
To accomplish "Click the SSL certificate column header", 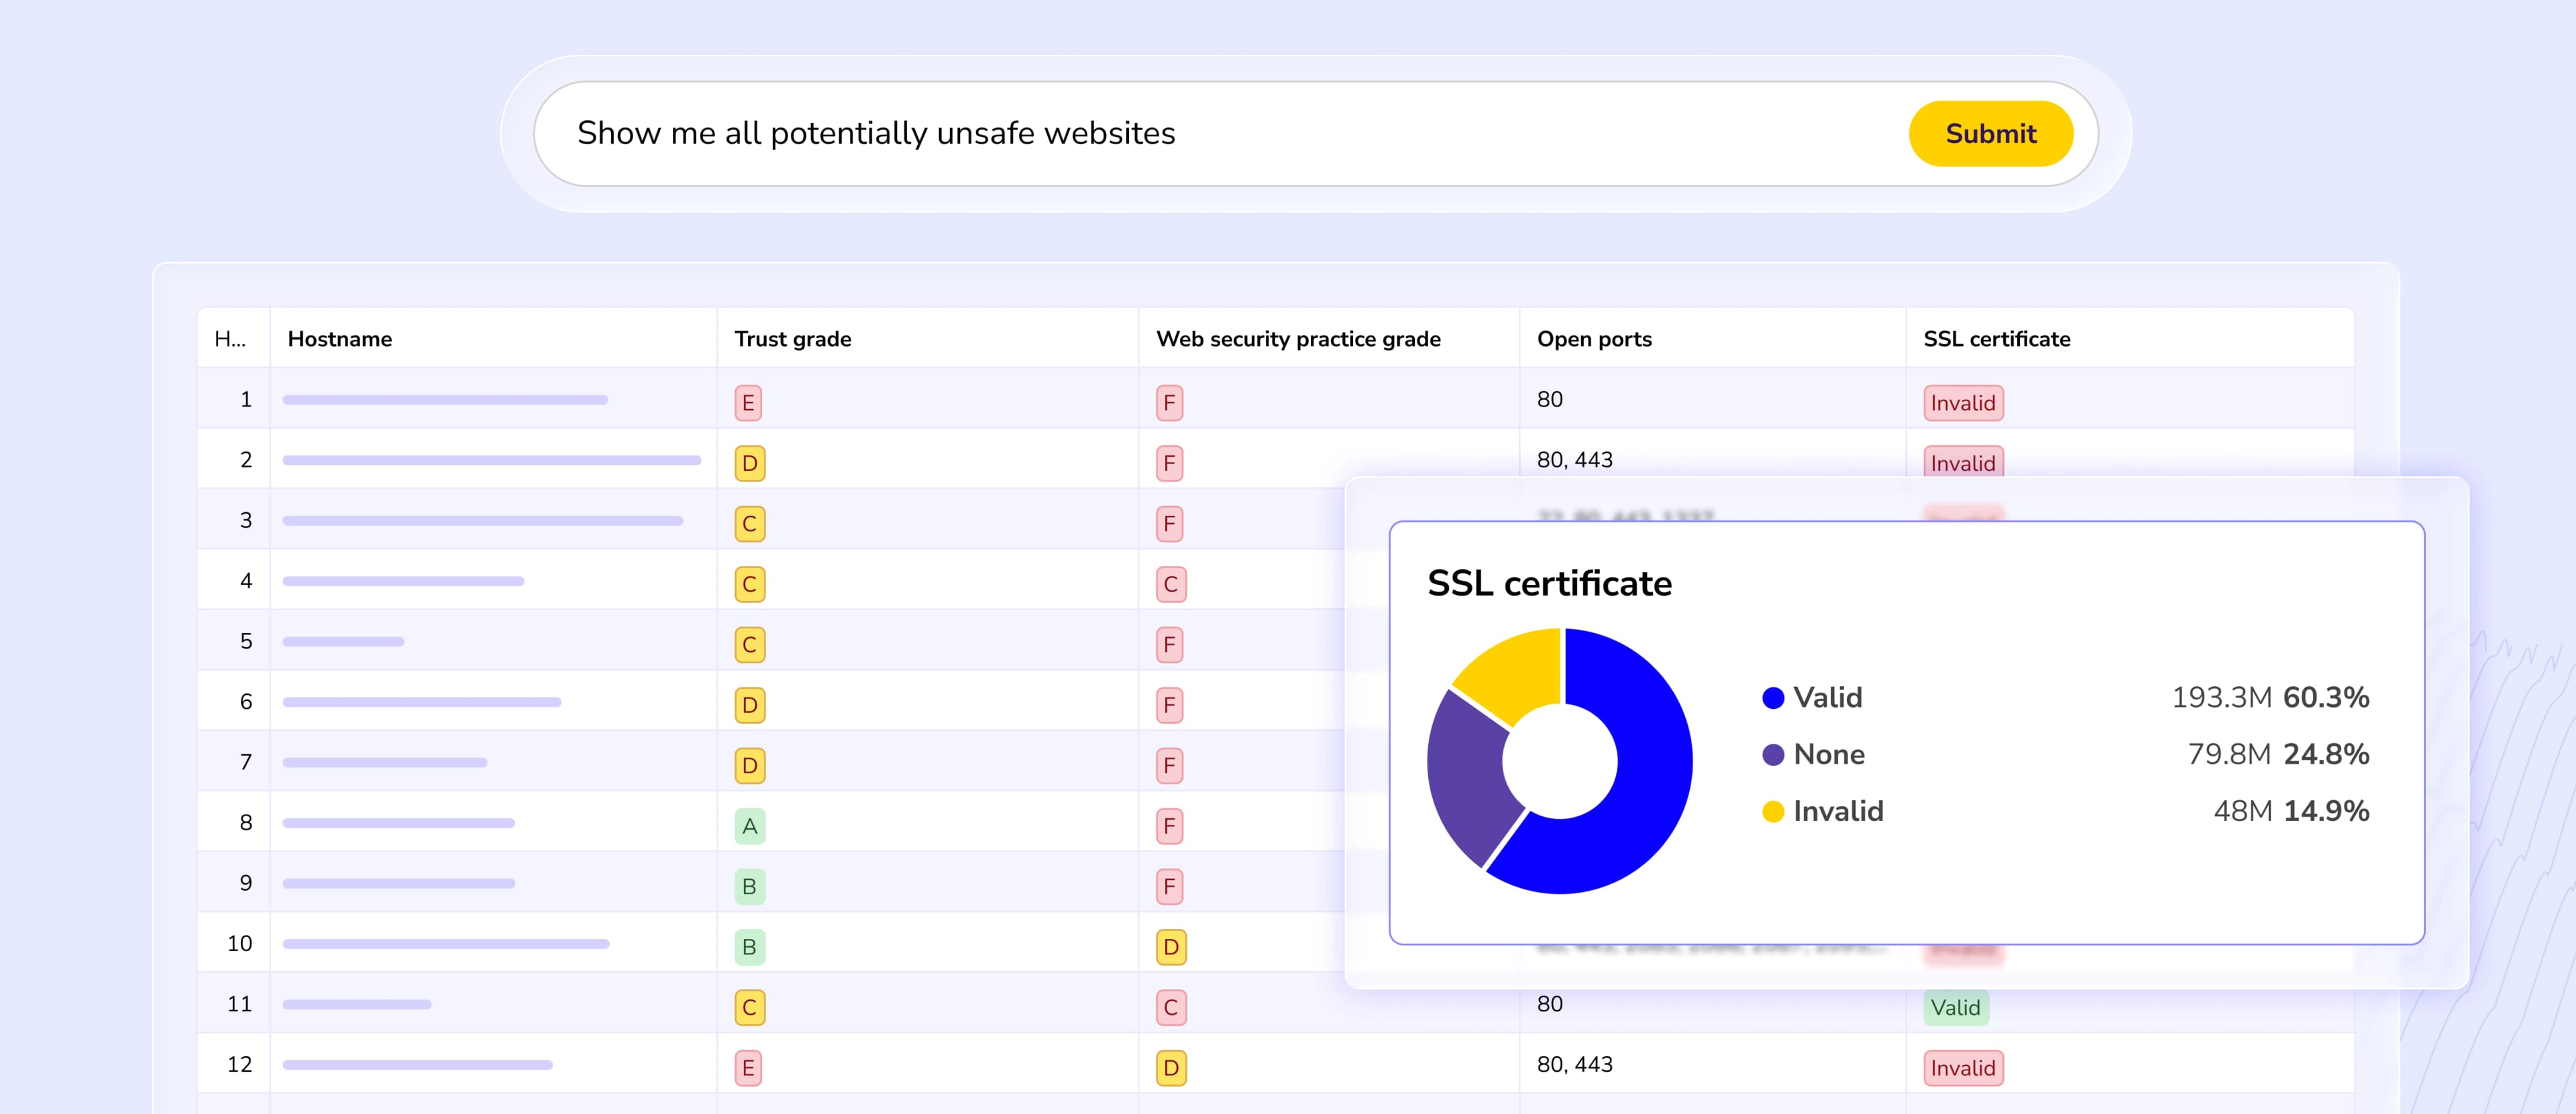I will tap(1996, 339).
